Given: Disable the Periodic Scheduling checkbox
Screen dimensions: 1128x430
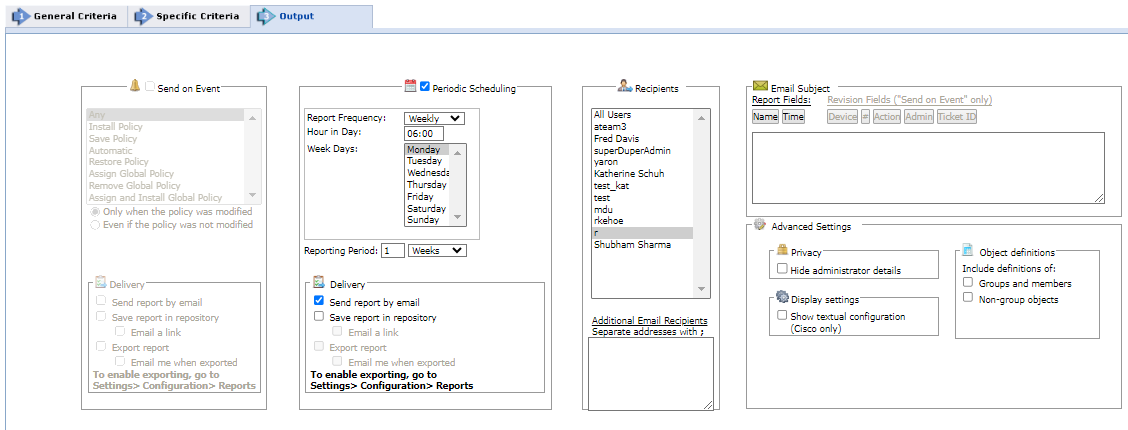Looking at the screenshot, I should point(426,87).
